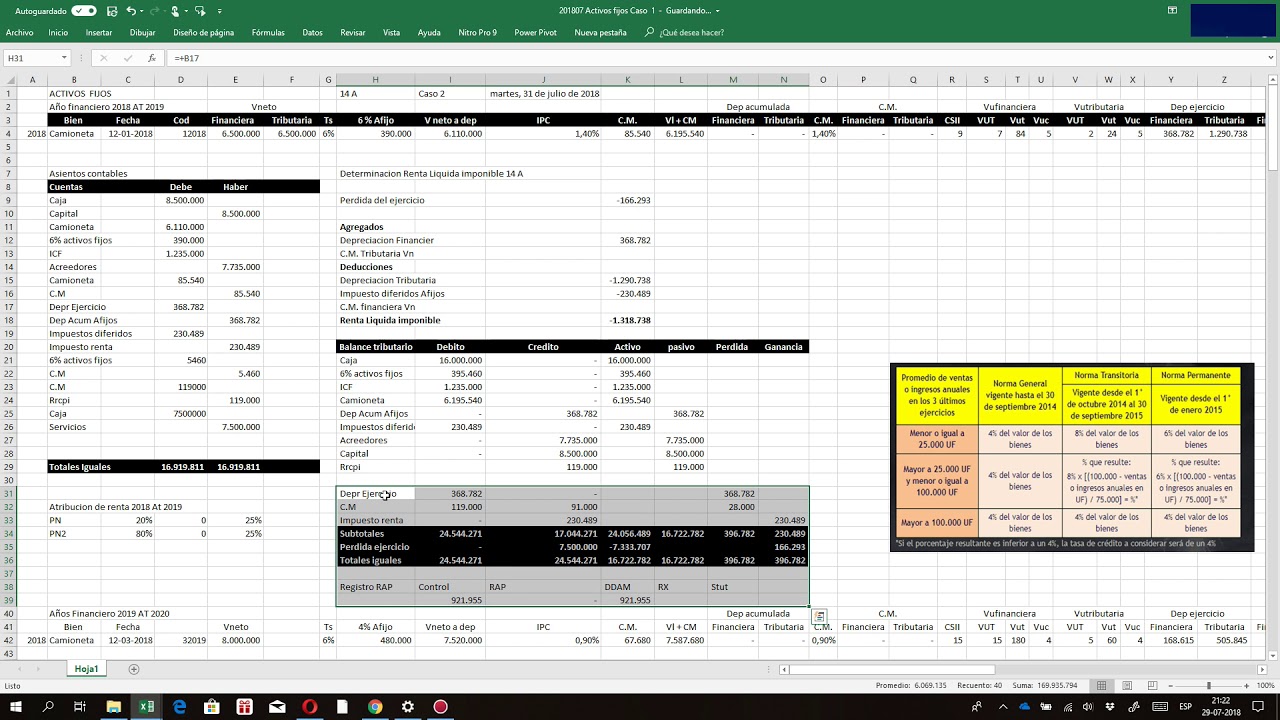Open the Archivo menu

point(19,33)
